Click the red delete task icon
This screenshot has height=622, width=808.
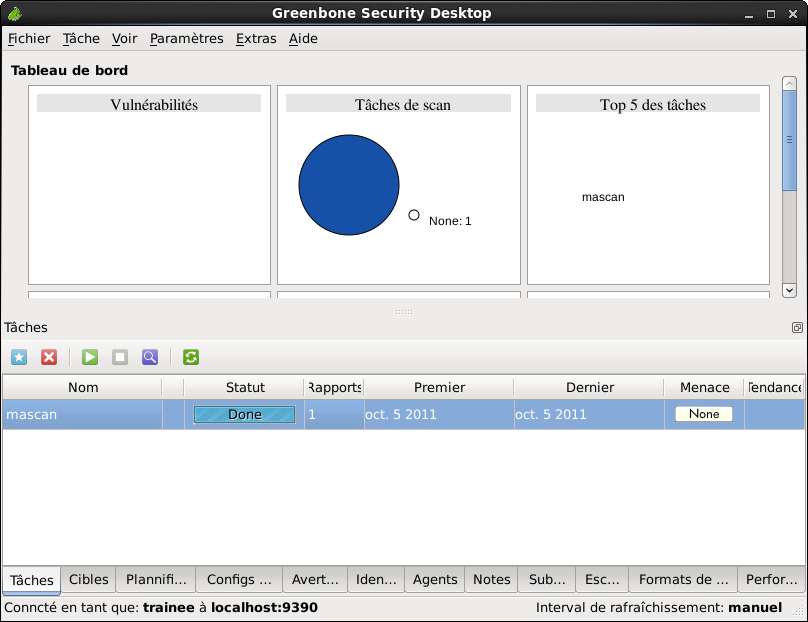[49, 357]
